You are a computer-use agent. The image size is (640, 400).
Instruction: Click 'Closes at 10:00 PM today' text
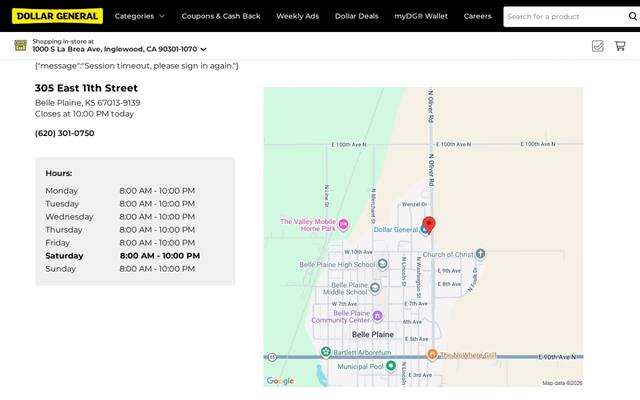(84, 114)
